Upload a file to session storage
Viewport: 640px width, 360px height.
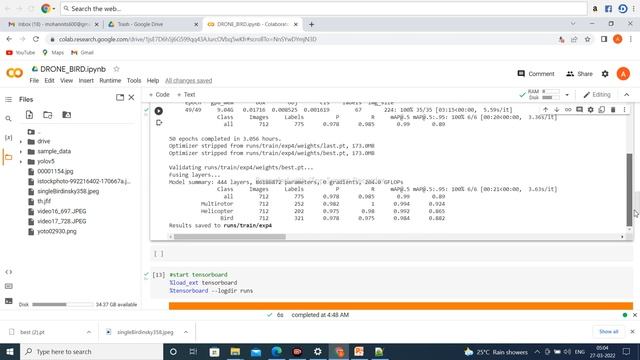[x=29, y=115]
